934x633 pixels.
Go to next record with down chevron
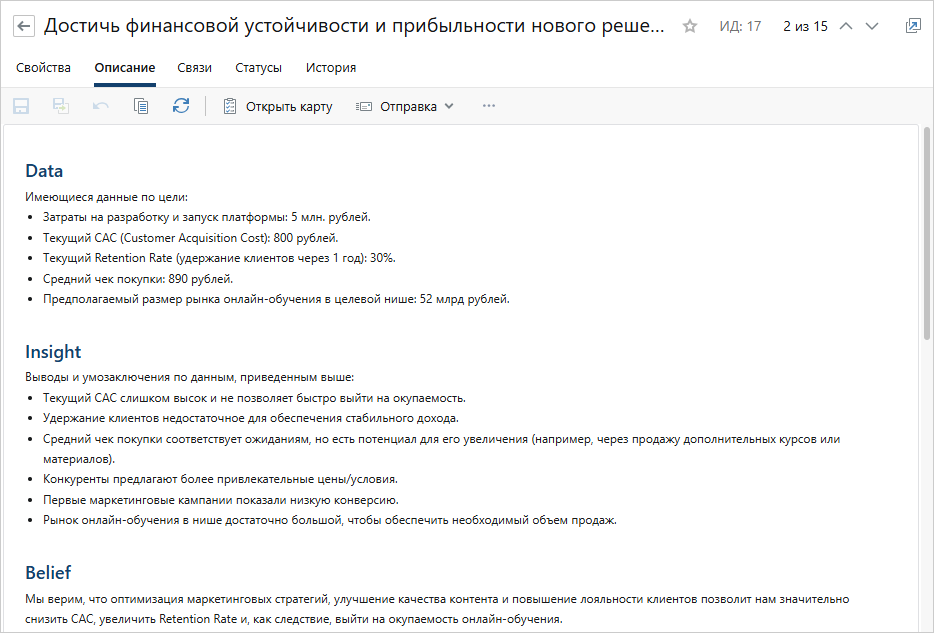[x=872, y=26]
